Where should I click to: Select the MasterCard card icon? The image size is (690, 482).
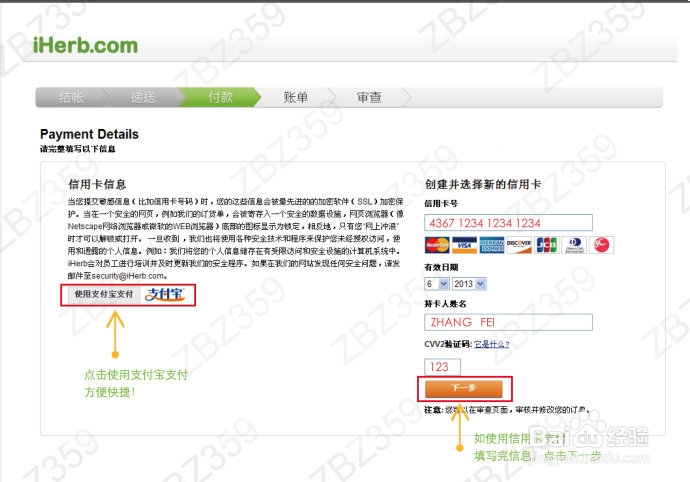tap(437, 245)
